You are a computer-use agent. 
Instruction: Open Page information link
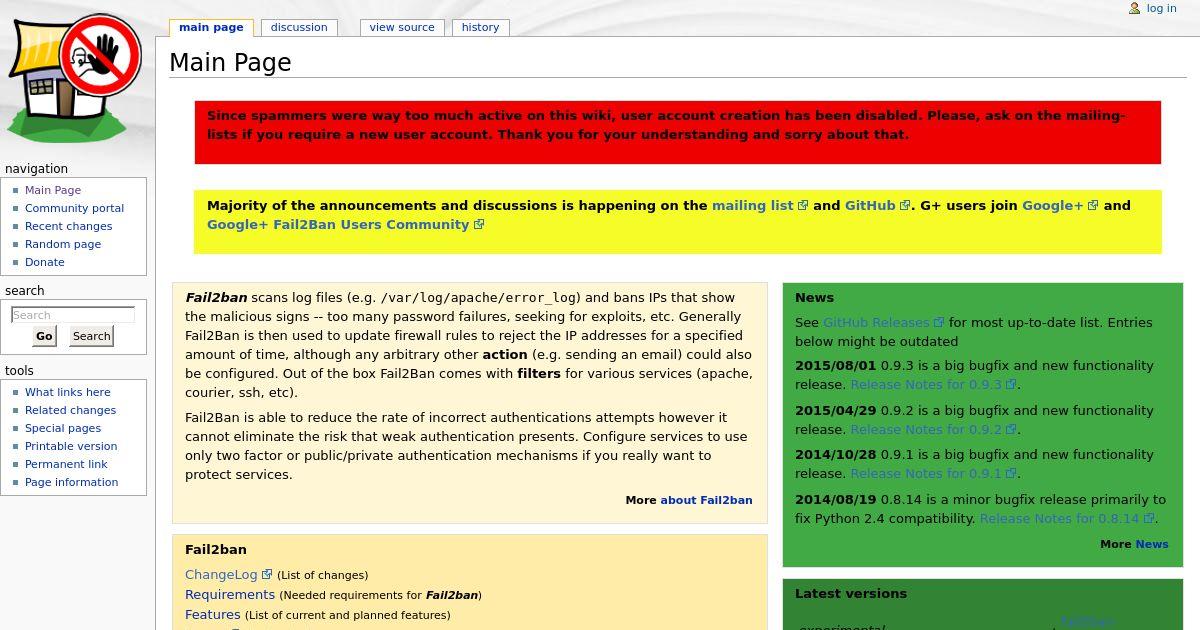pos(72,482)
